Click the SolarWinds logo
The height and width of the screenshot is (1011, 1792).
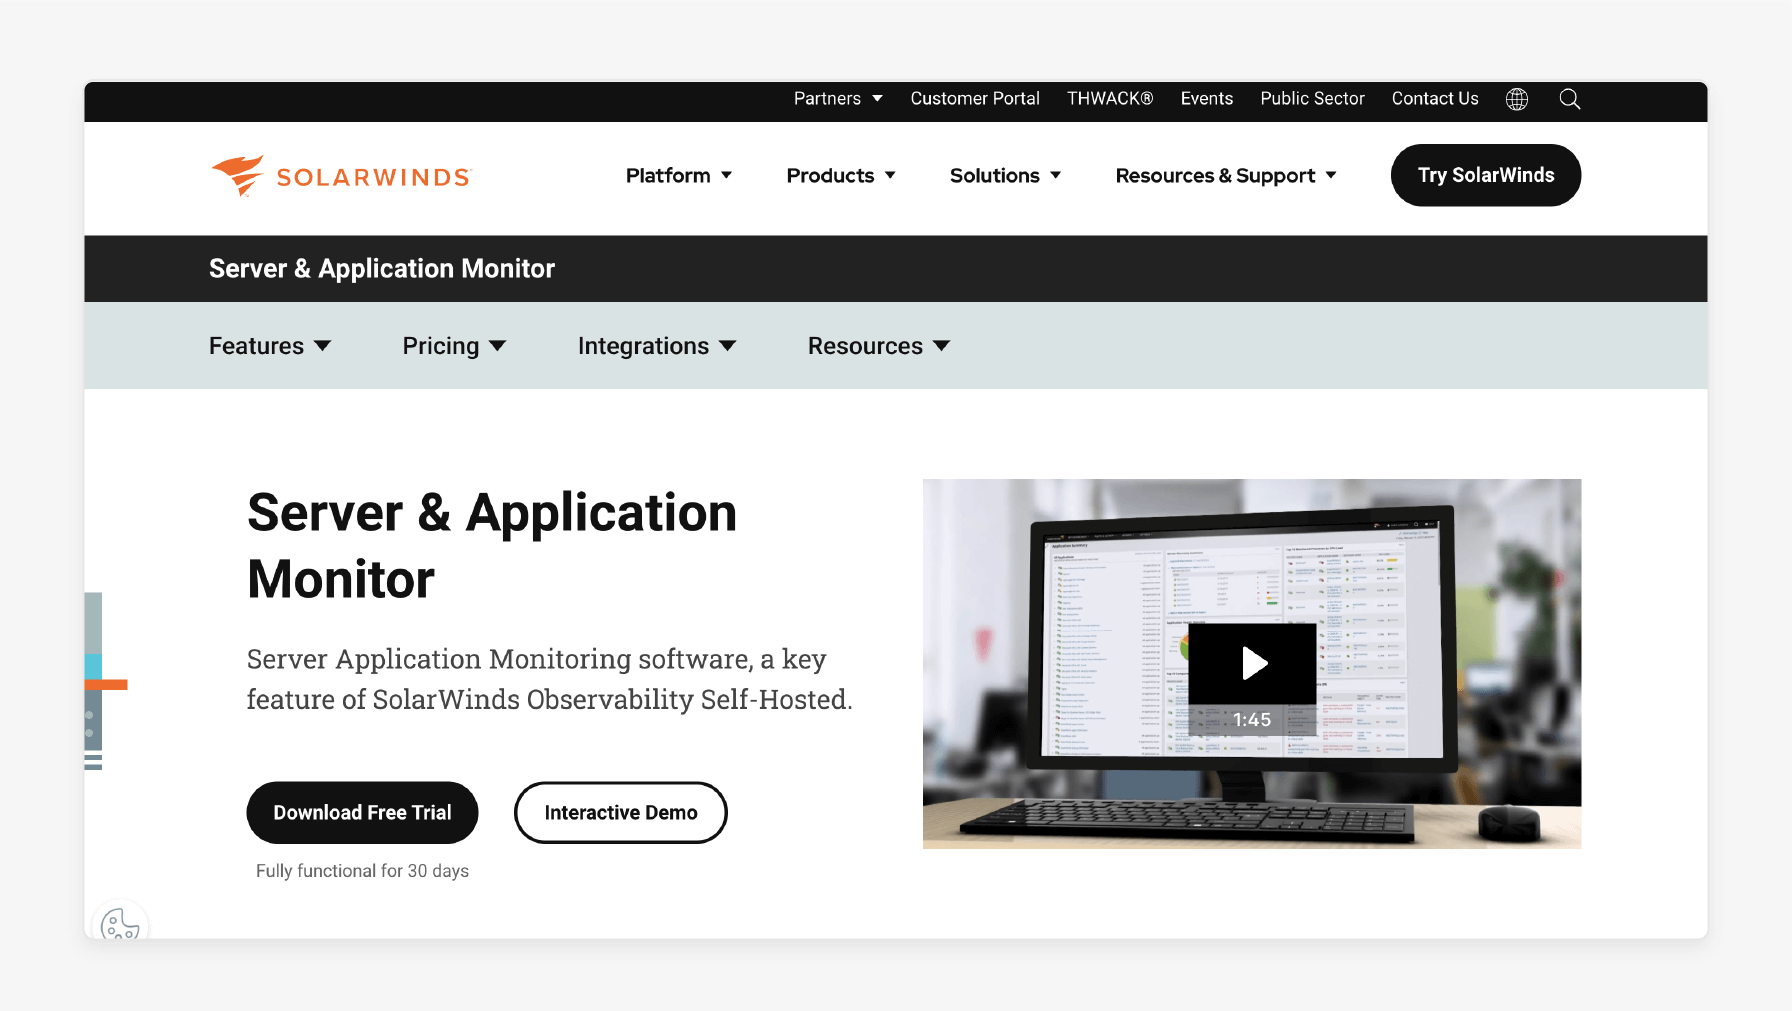click(x=341, y=176)
